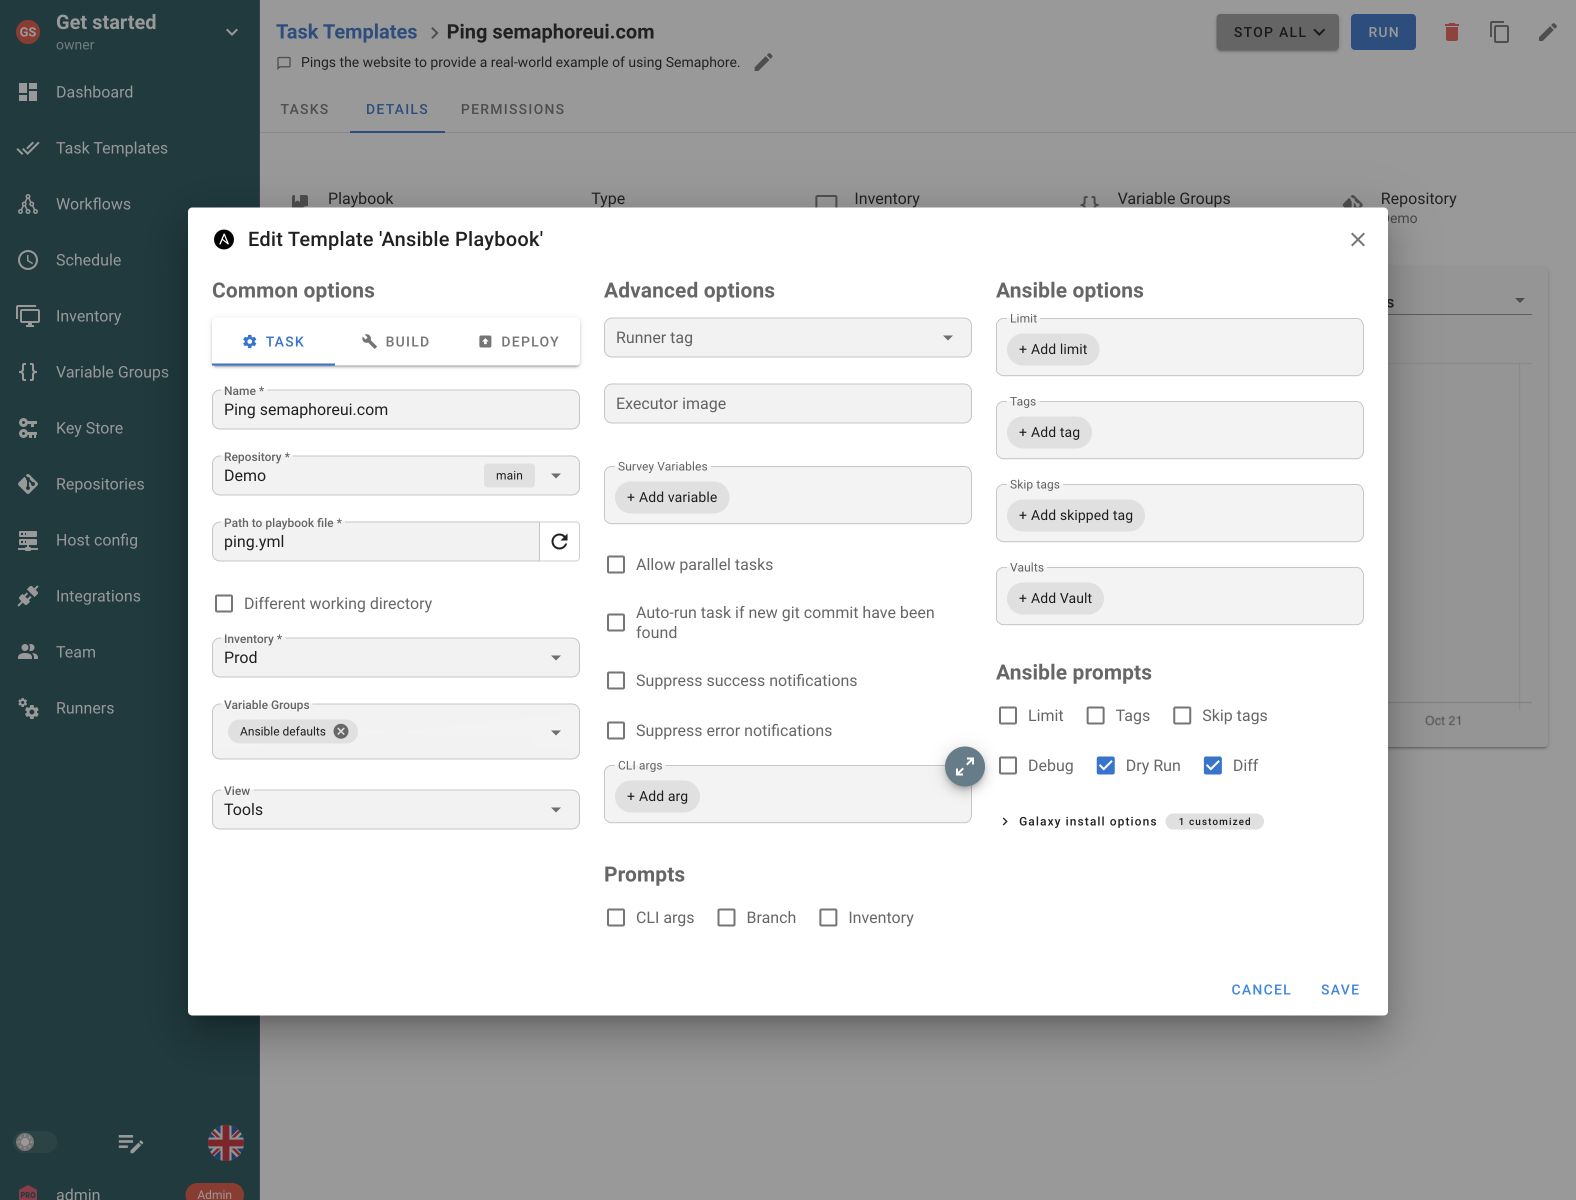Uncheck the Dry Run prompt

(x=1105, y=765)
